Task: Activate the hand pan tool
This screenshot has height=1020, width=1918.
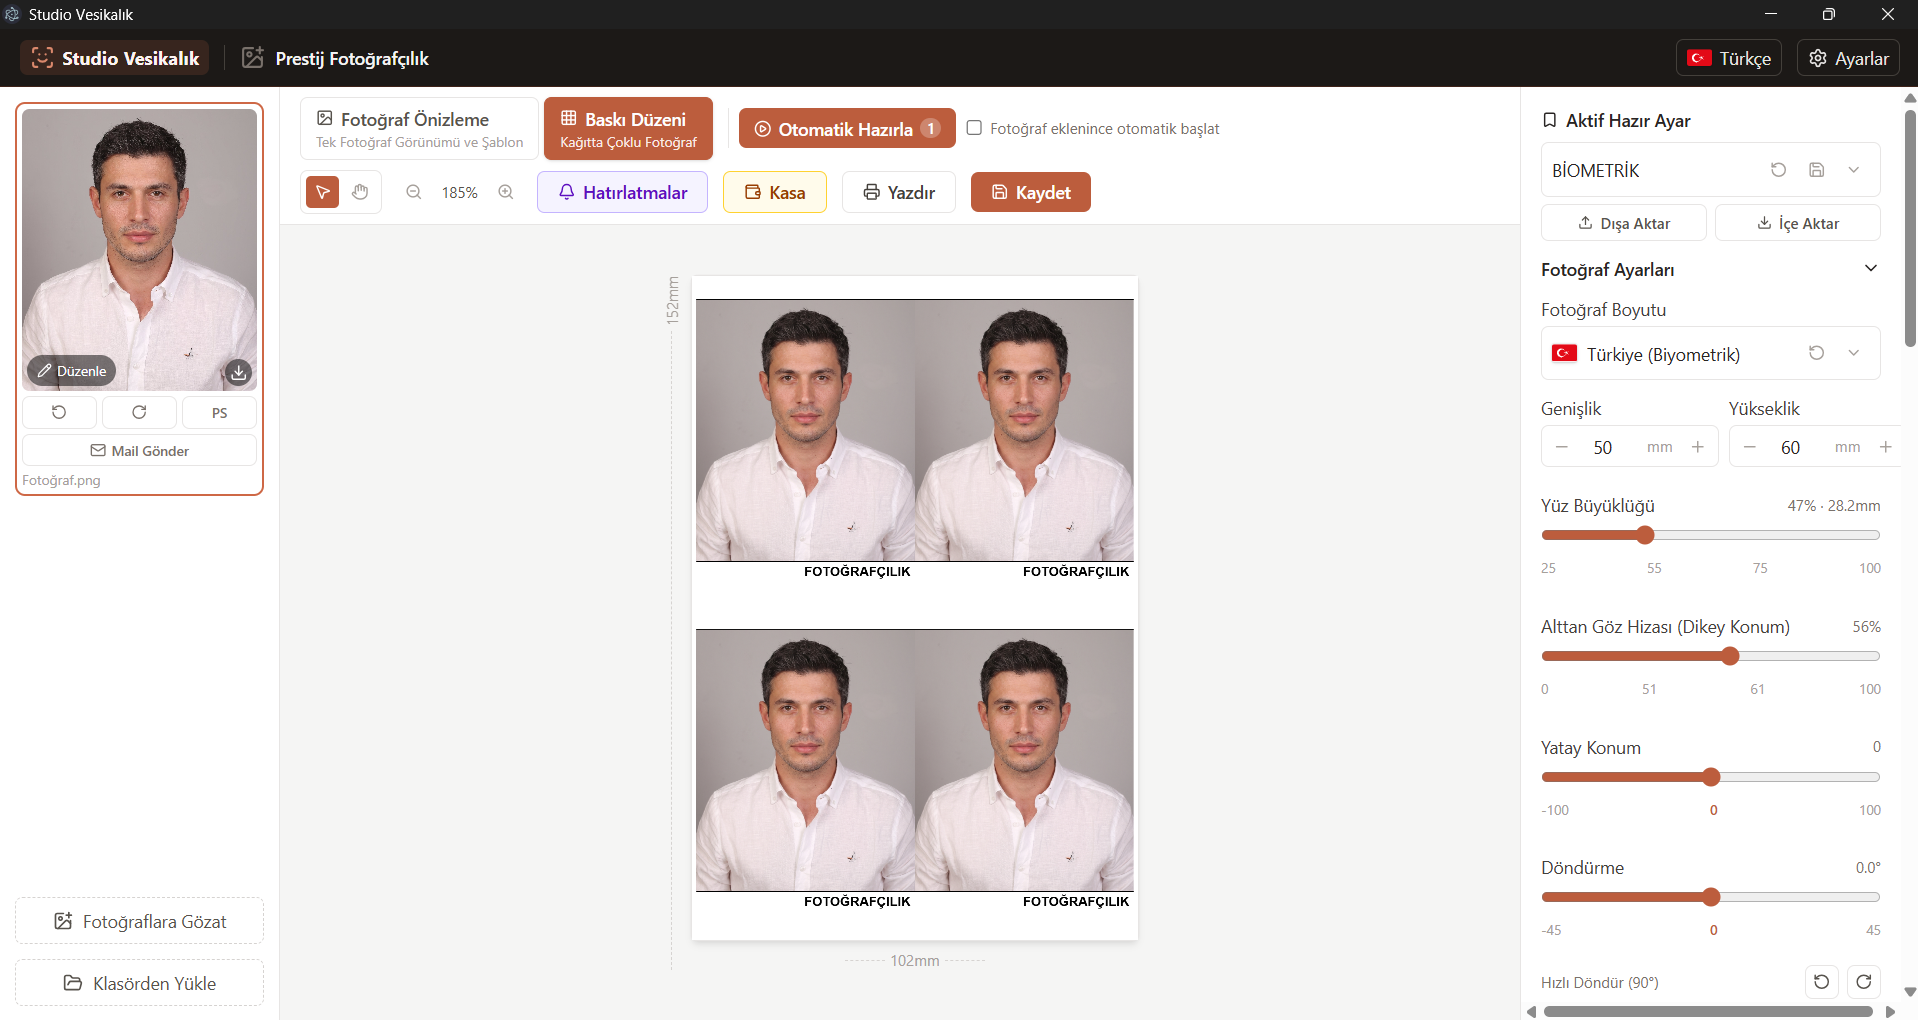Action: [x=360, y=192]
